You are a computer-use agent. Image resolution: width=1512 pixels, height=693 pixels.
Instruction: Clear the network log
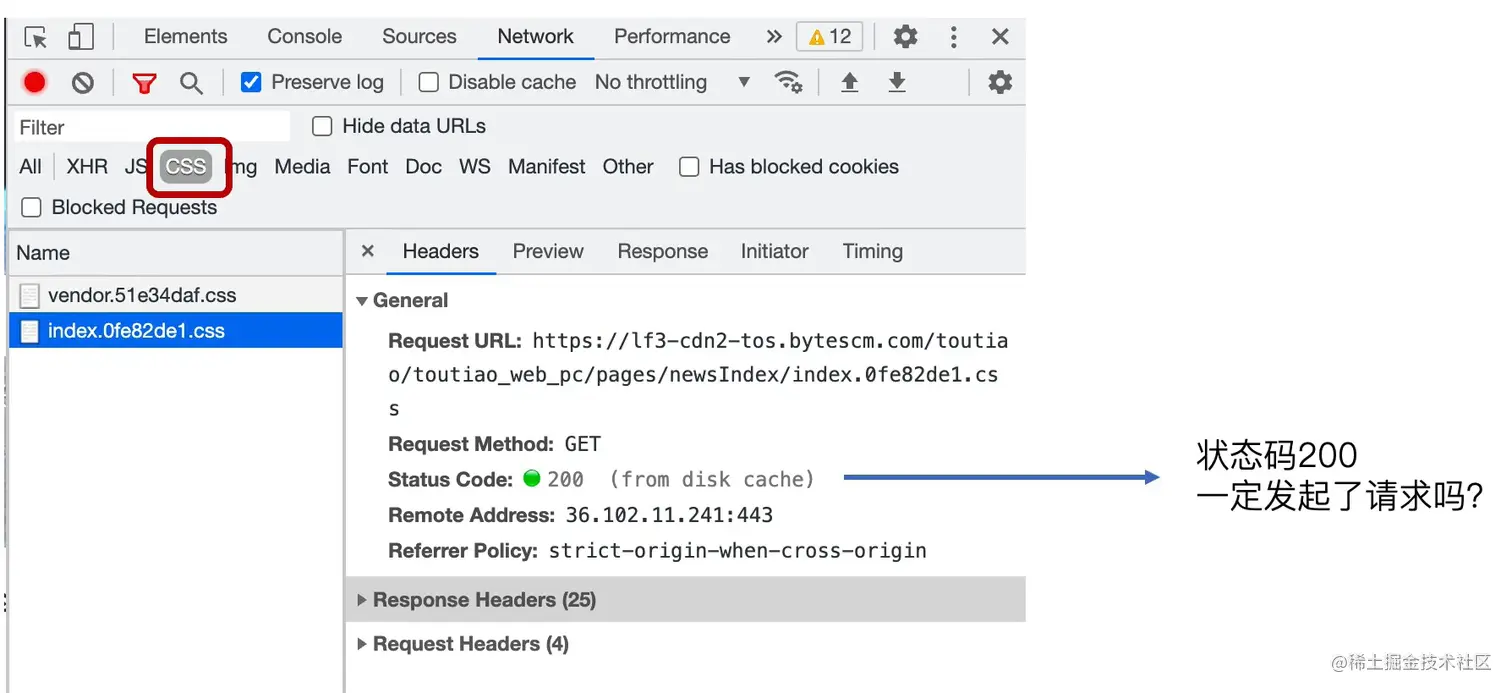[x=83, y=83]
